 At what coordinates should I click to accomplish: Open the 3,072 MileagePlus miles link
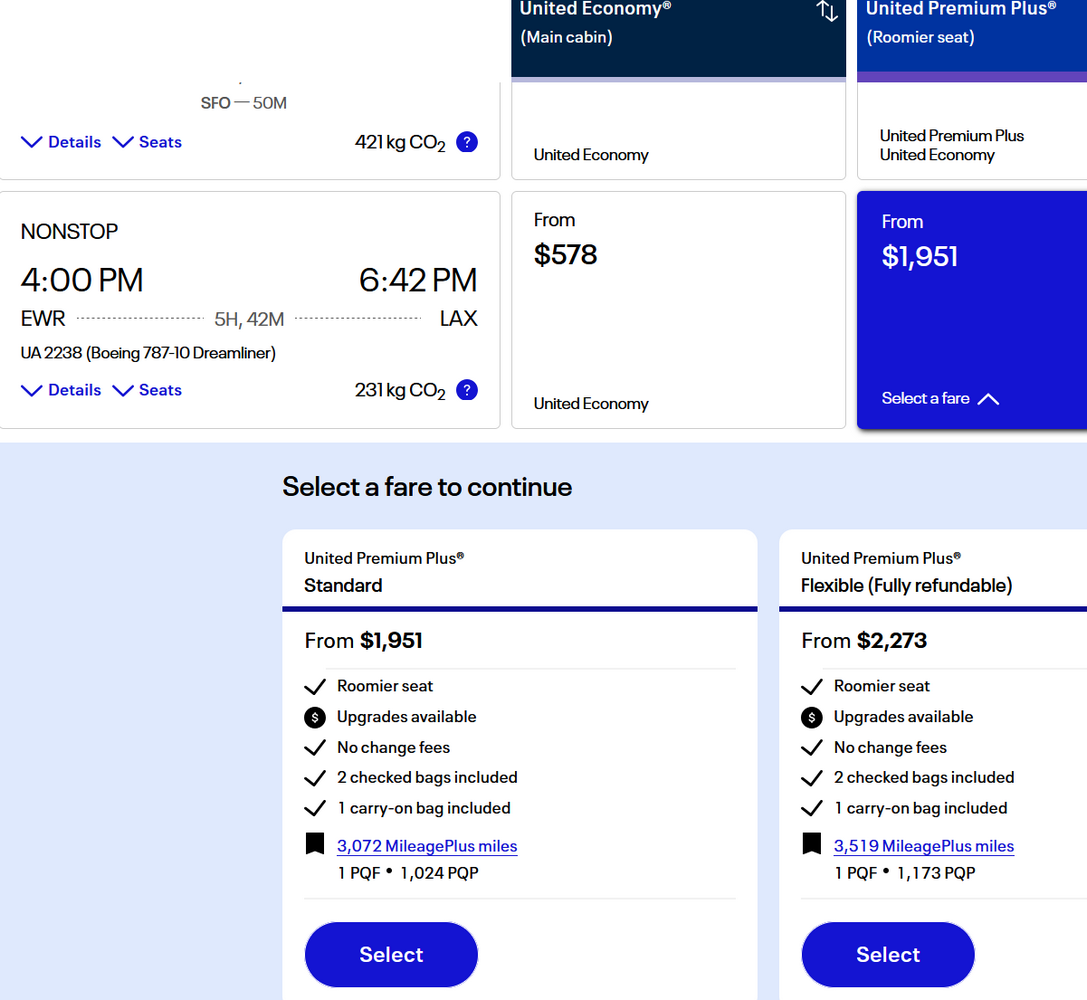427,846
